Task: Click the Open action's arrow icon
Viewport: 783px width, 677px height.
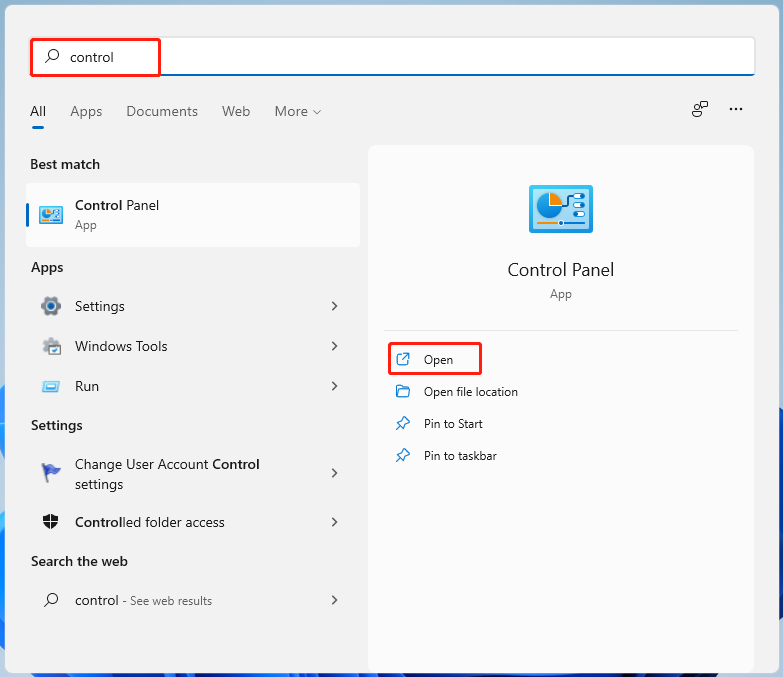Action: [x=403, y=359]
